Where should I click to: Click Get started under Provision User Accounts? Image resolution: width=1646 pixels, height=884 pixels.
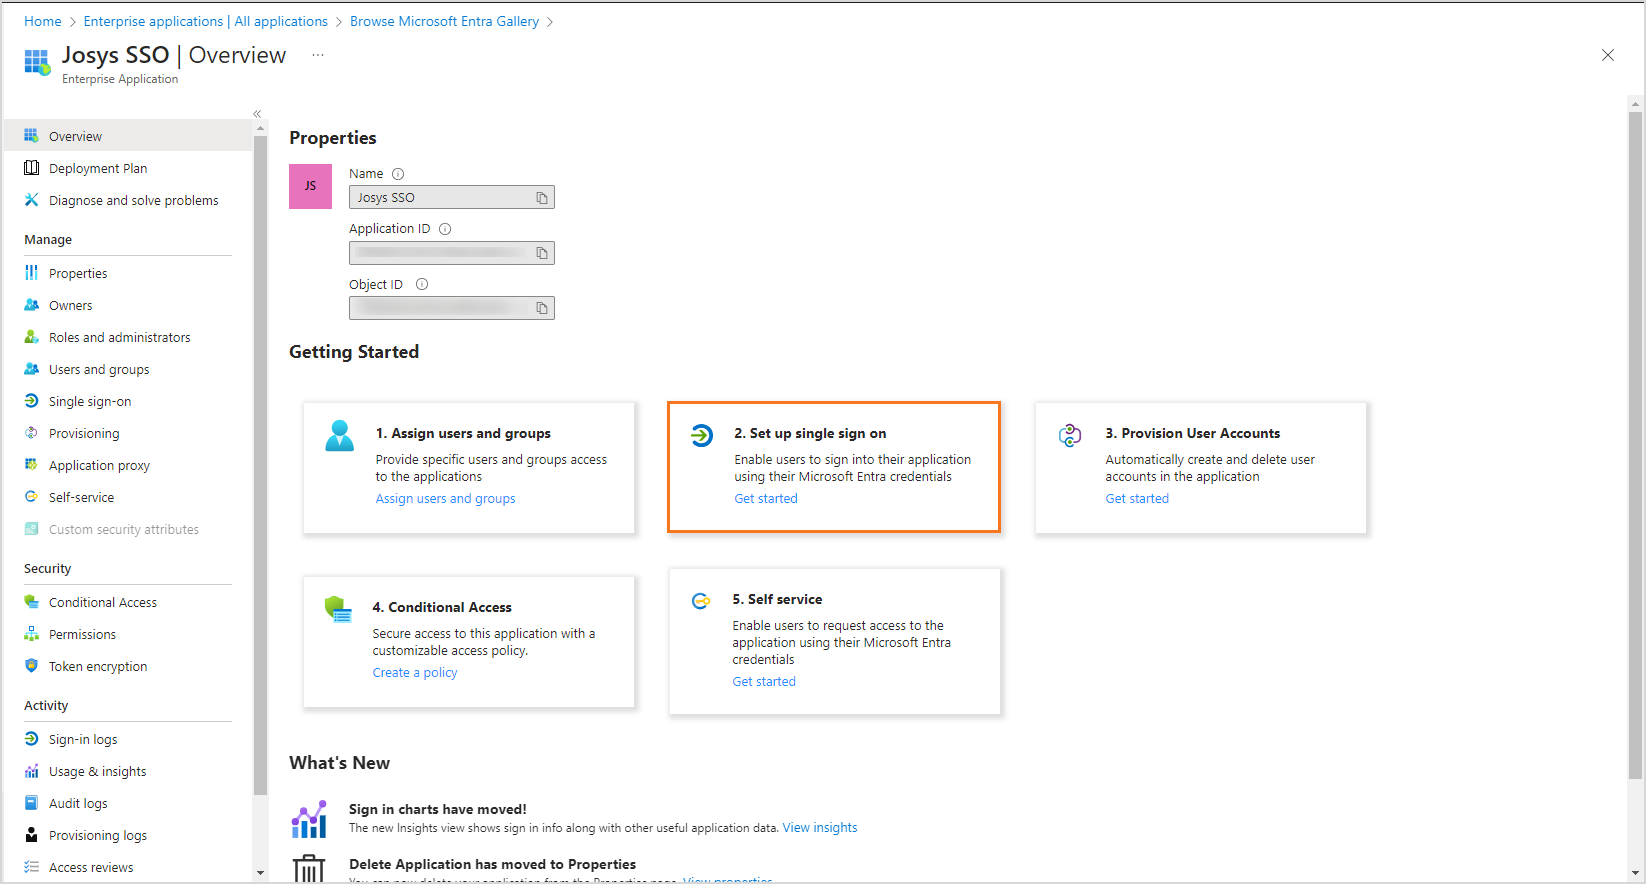point(1137,498)
